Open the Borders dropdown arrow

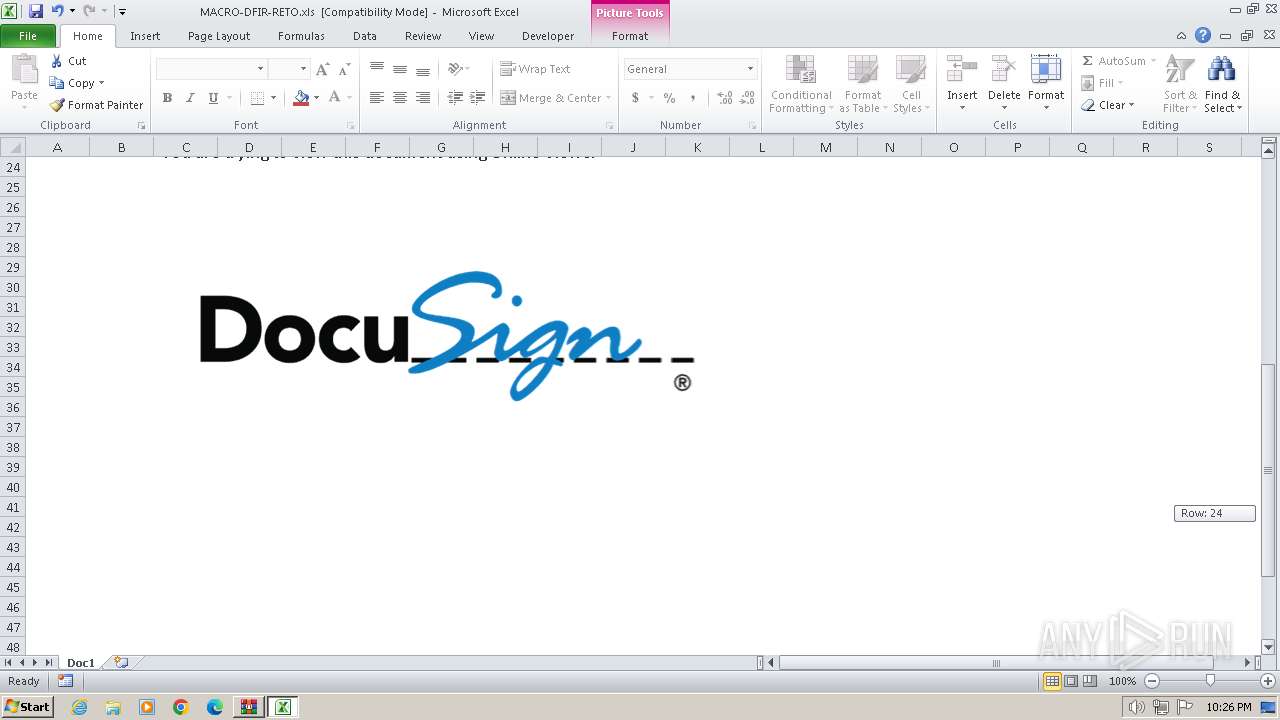273,98
